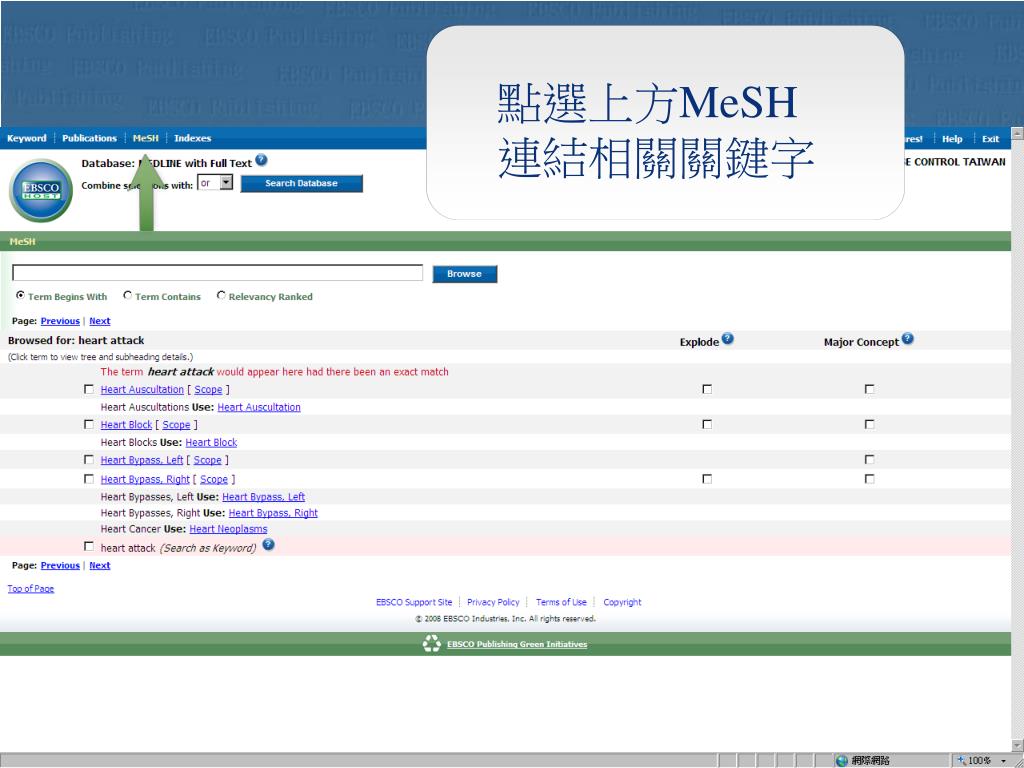Open the Explode help icon
Image resolution: width=1024 pixels, height=768 pixels.
click(728, 339)
